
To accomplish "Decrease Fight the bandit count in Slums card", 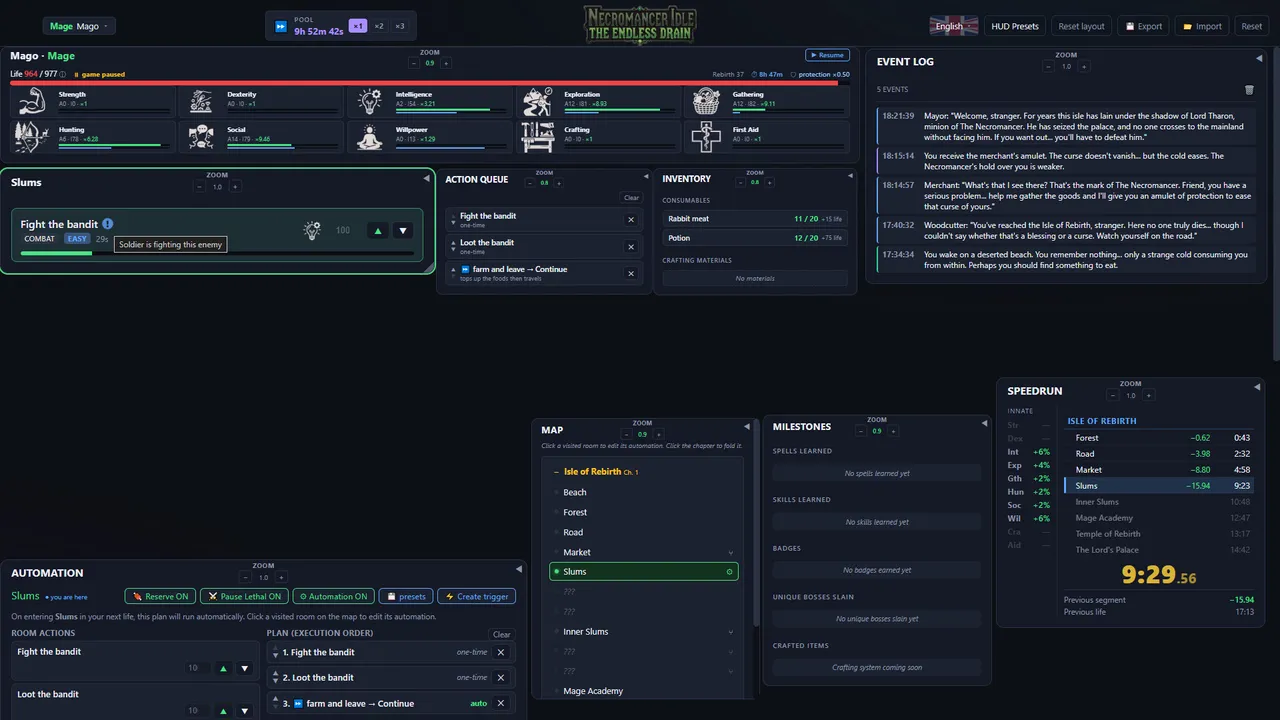I will pyautogui.click(x=403, y=231).
